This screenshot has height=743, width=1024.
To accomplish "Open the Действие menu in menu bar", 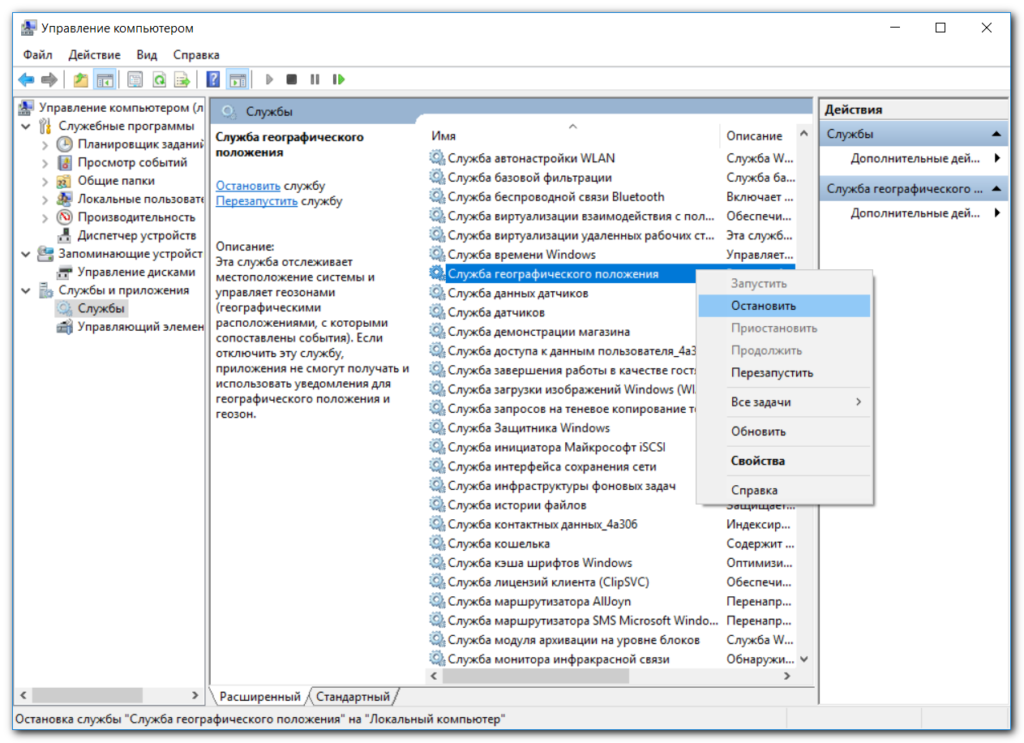I will (x=95, y=55).
